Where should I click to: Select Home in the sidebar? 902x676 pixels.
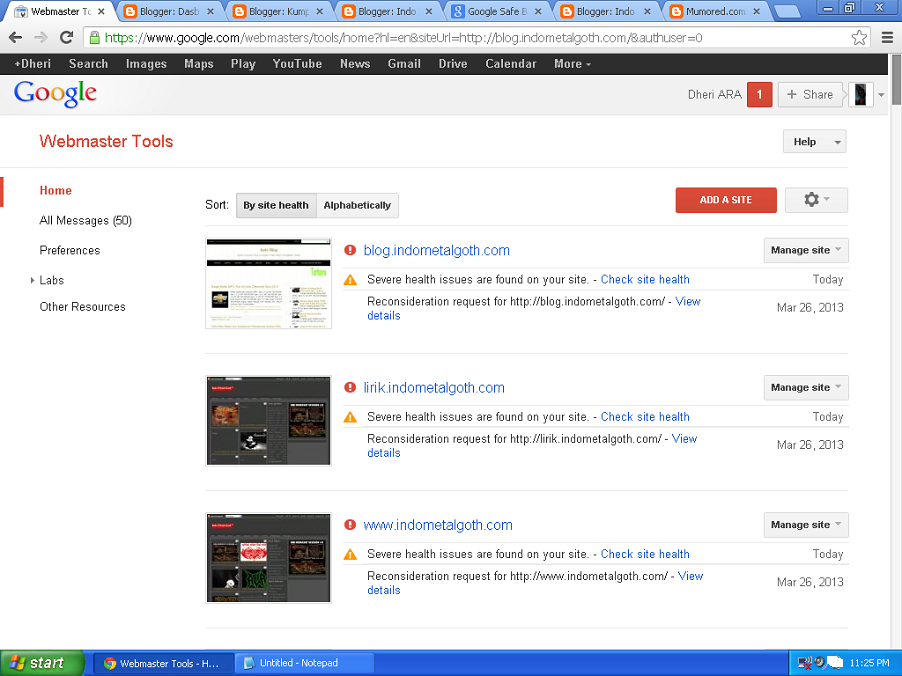pyautogui.click(x=56, y=190)
